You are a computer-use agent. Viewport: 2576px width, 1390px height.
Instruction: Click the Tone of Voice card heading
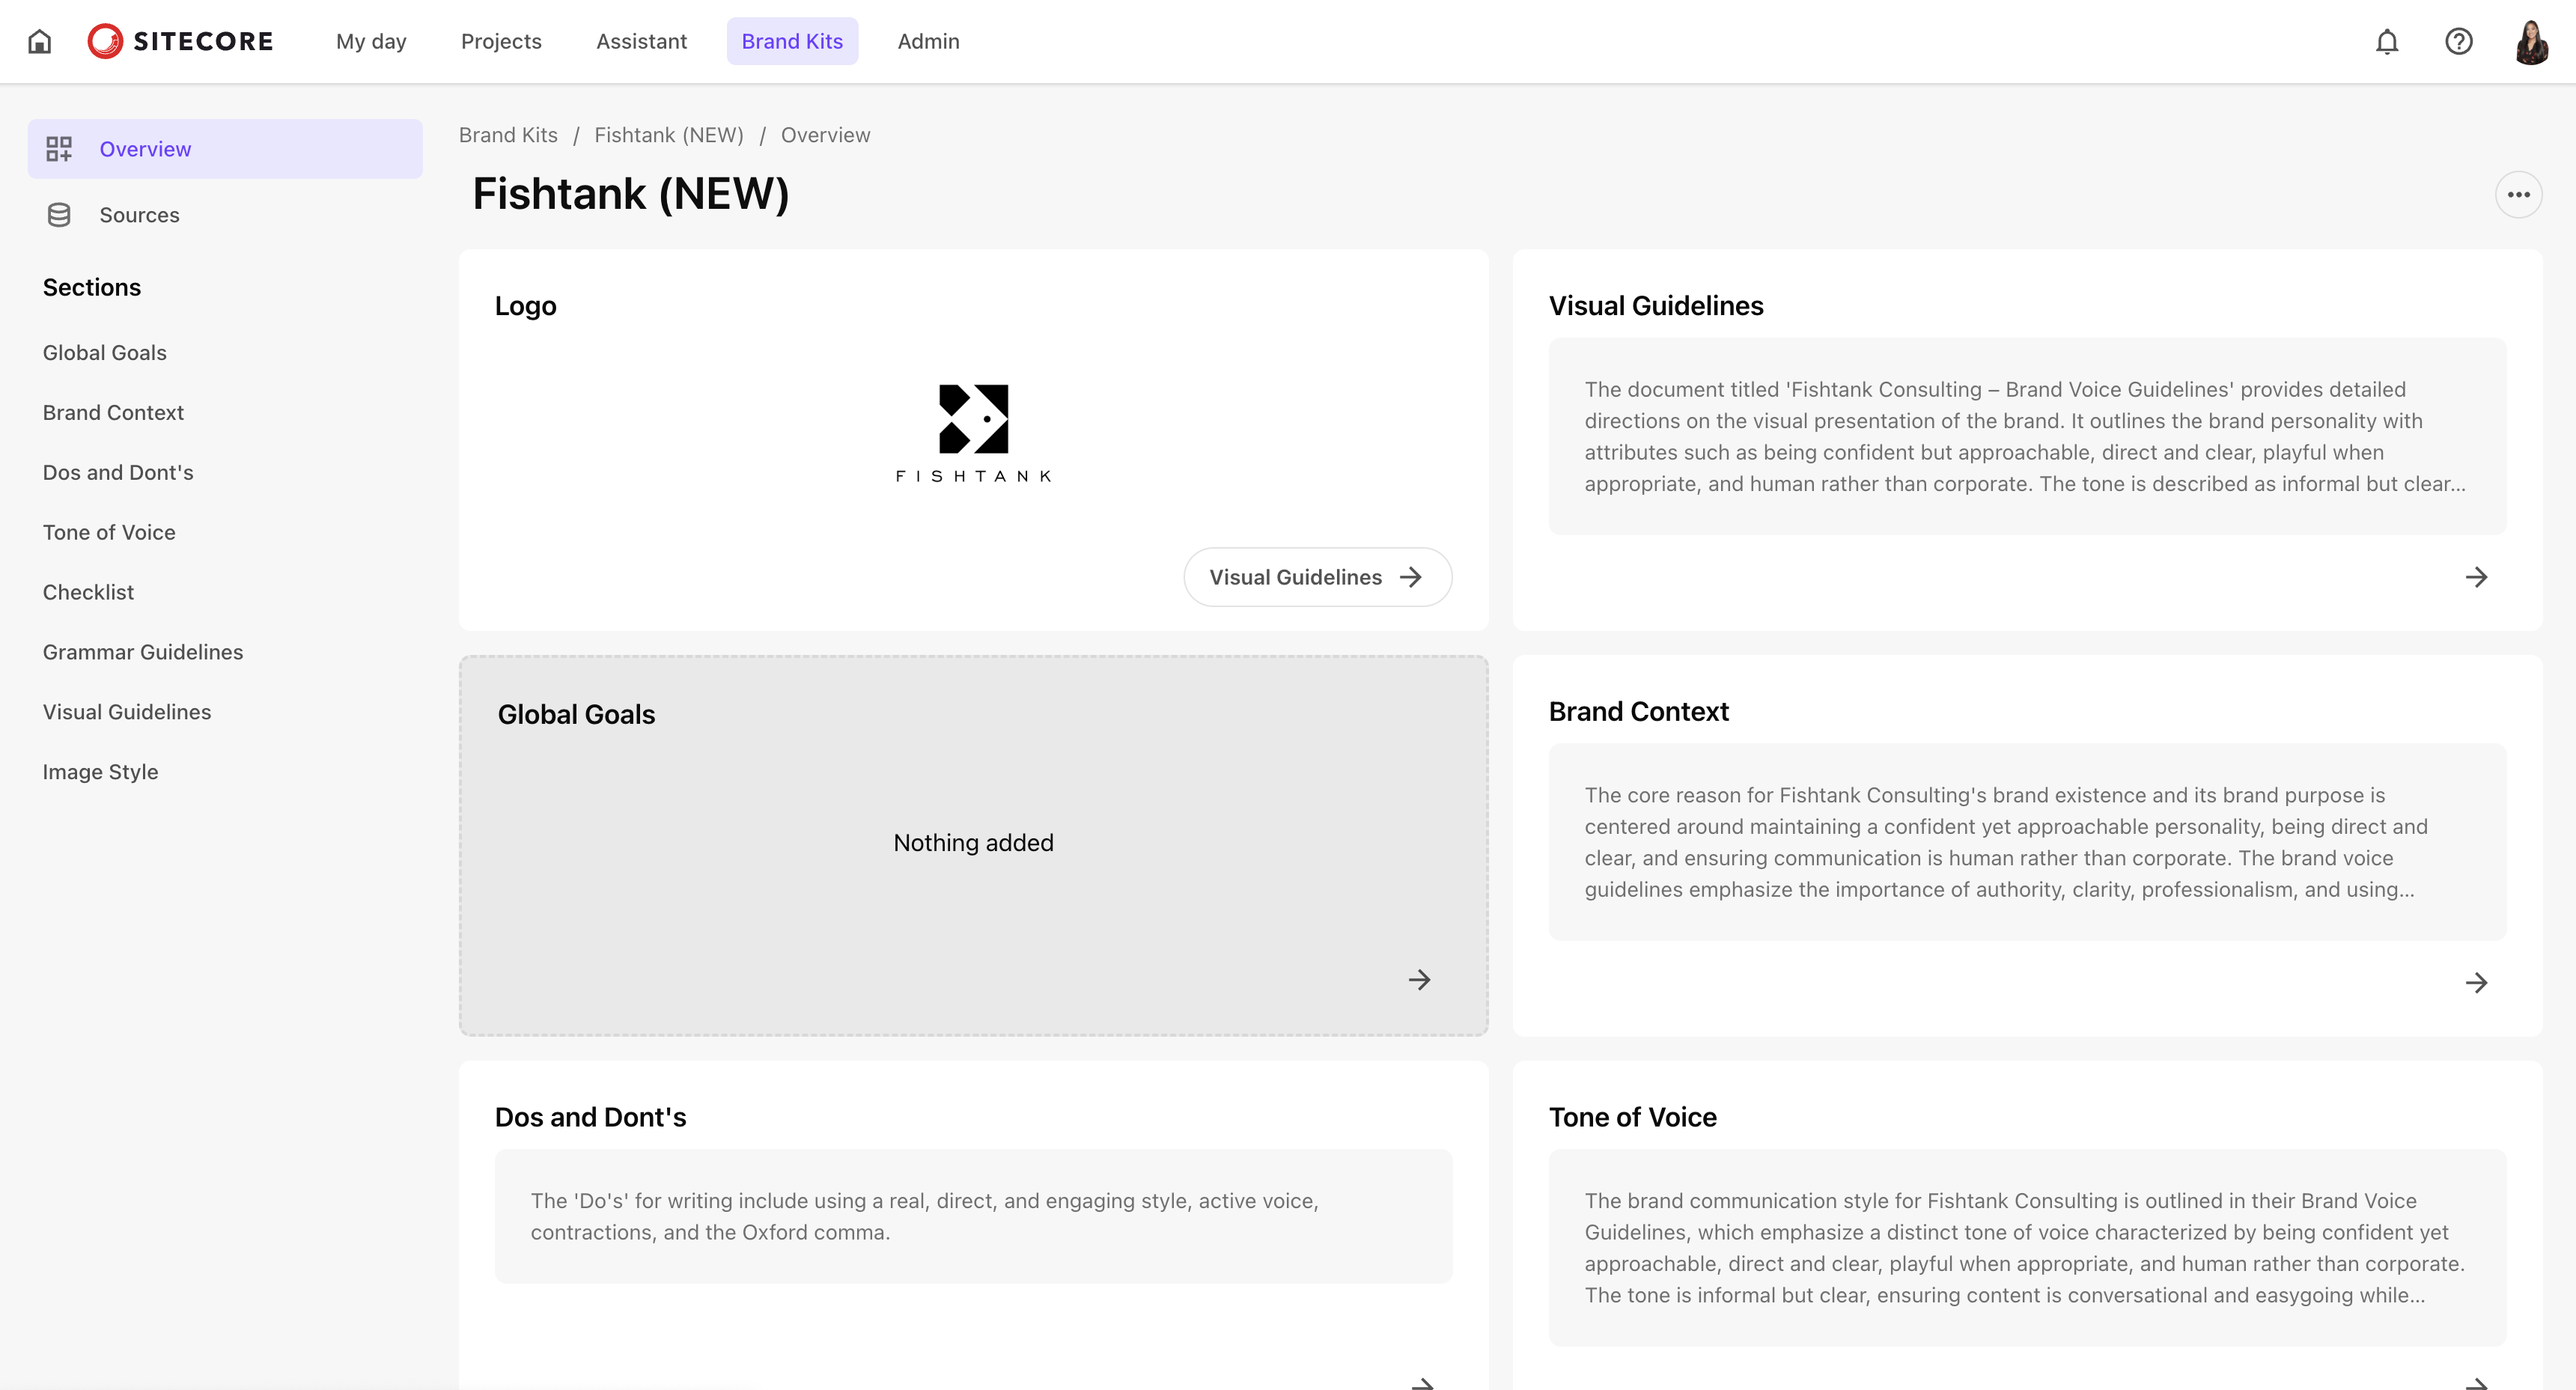1632,1117
